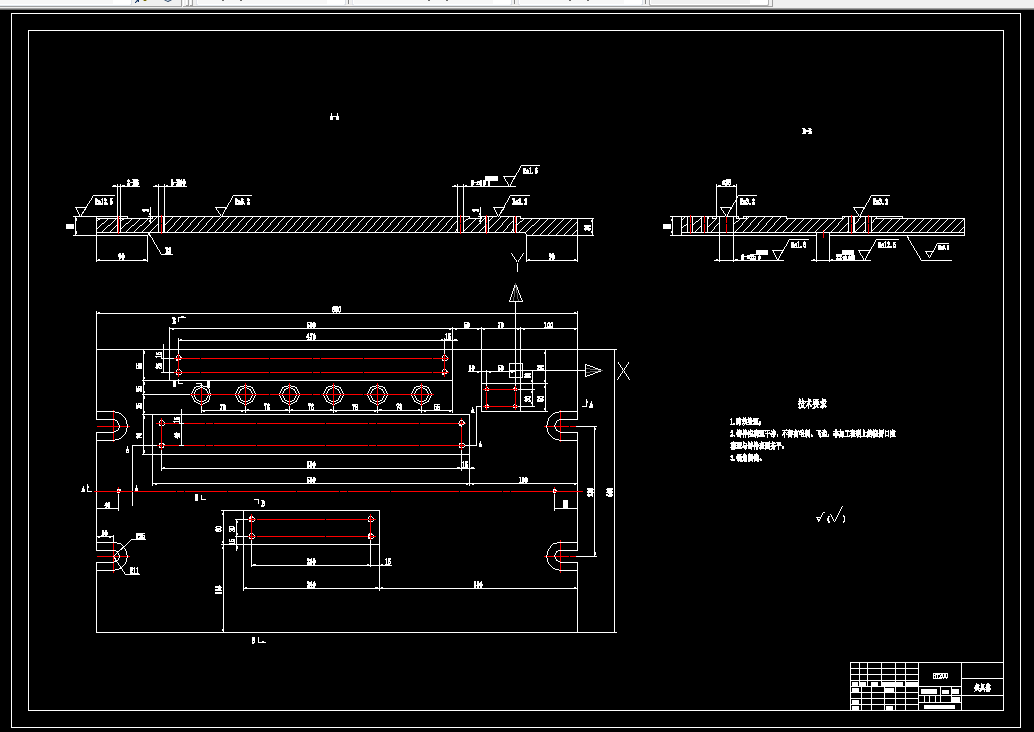Screen dimensions: 1034x732
Task: Pick the lower-right U-shaped slot
Action: pos(562,556)
